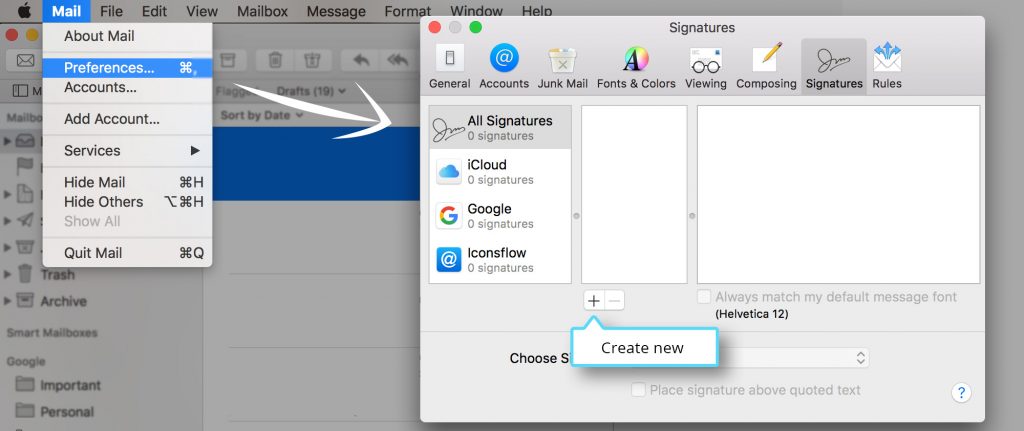
Task: Select All Signatures in account list
Action: 500,128
